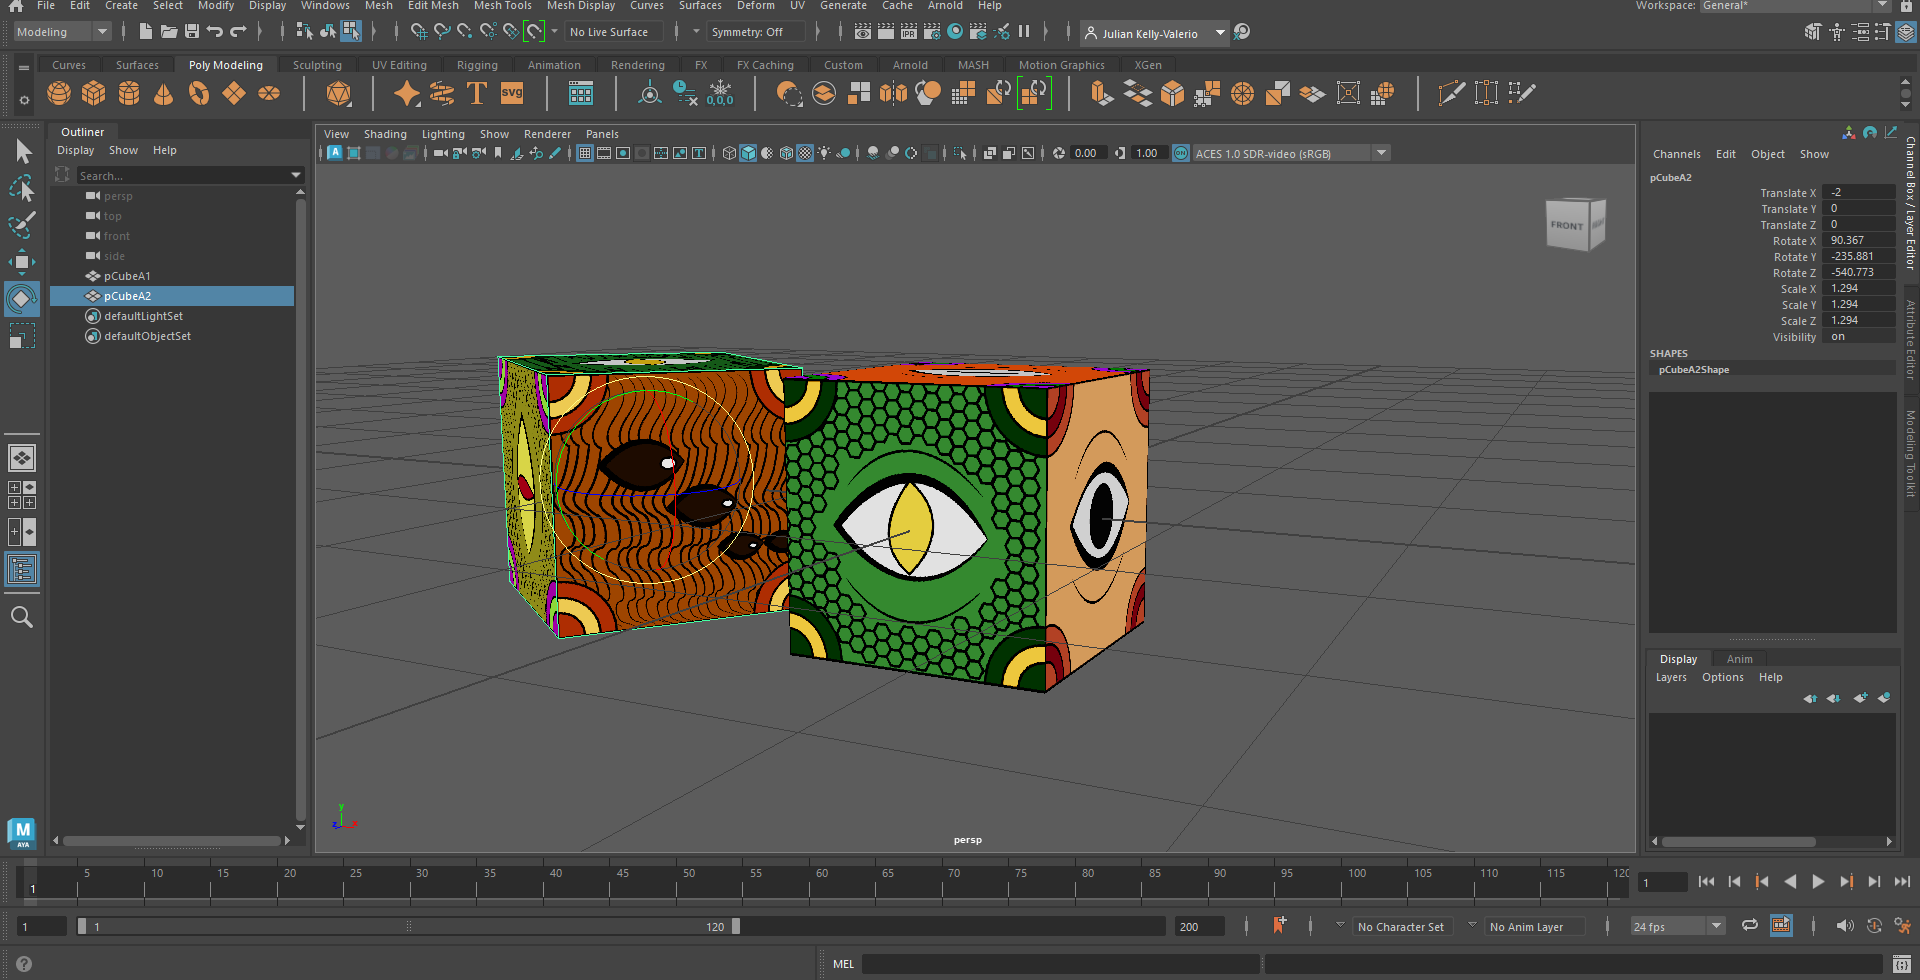Switch to the UV Editing shelf tab
The height and width of the screenshot is (980, 1920).
coord(399,65)
